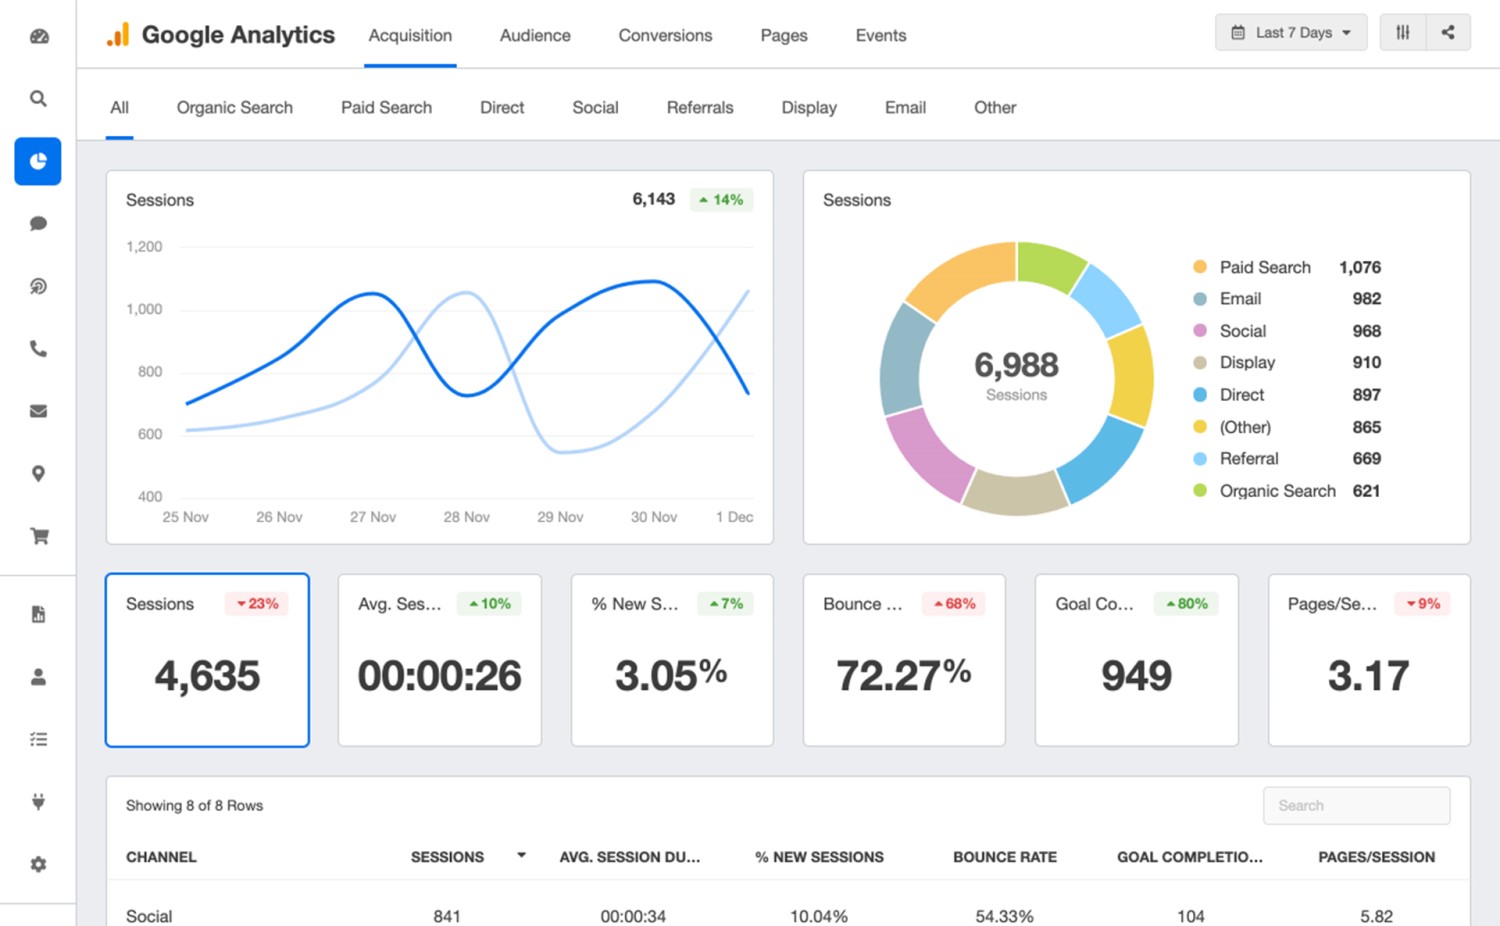Select the Organic Search channel tab
1500x926 pixels.
click(235, 107)
